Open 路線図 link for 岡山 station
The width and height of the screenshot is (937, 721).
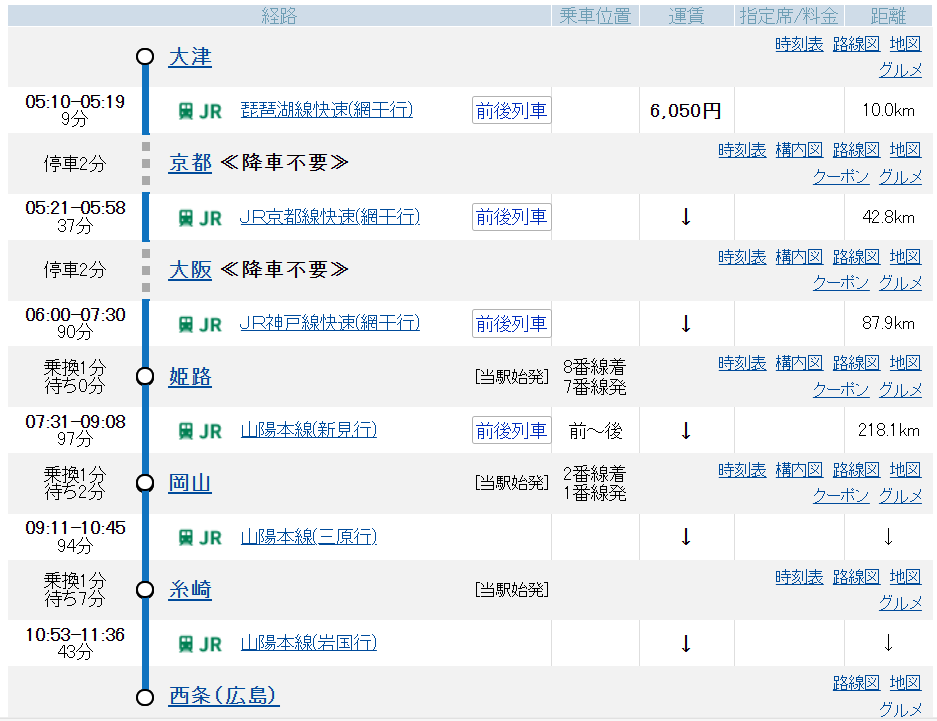856,470
